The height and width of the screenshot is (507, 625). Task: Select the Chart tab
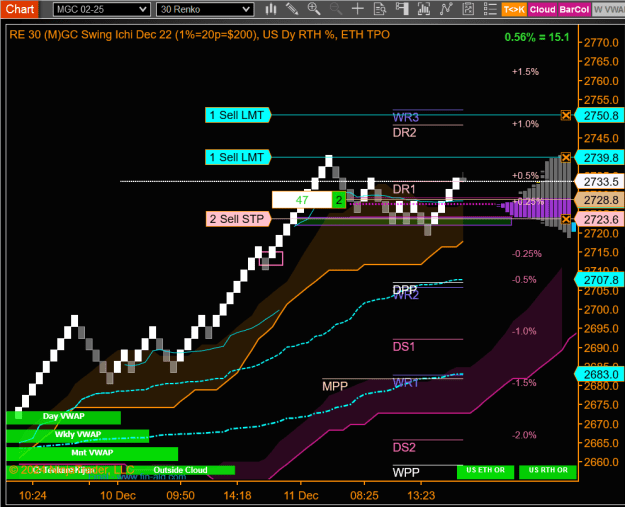pyautogui.click(x=19, y=9)
